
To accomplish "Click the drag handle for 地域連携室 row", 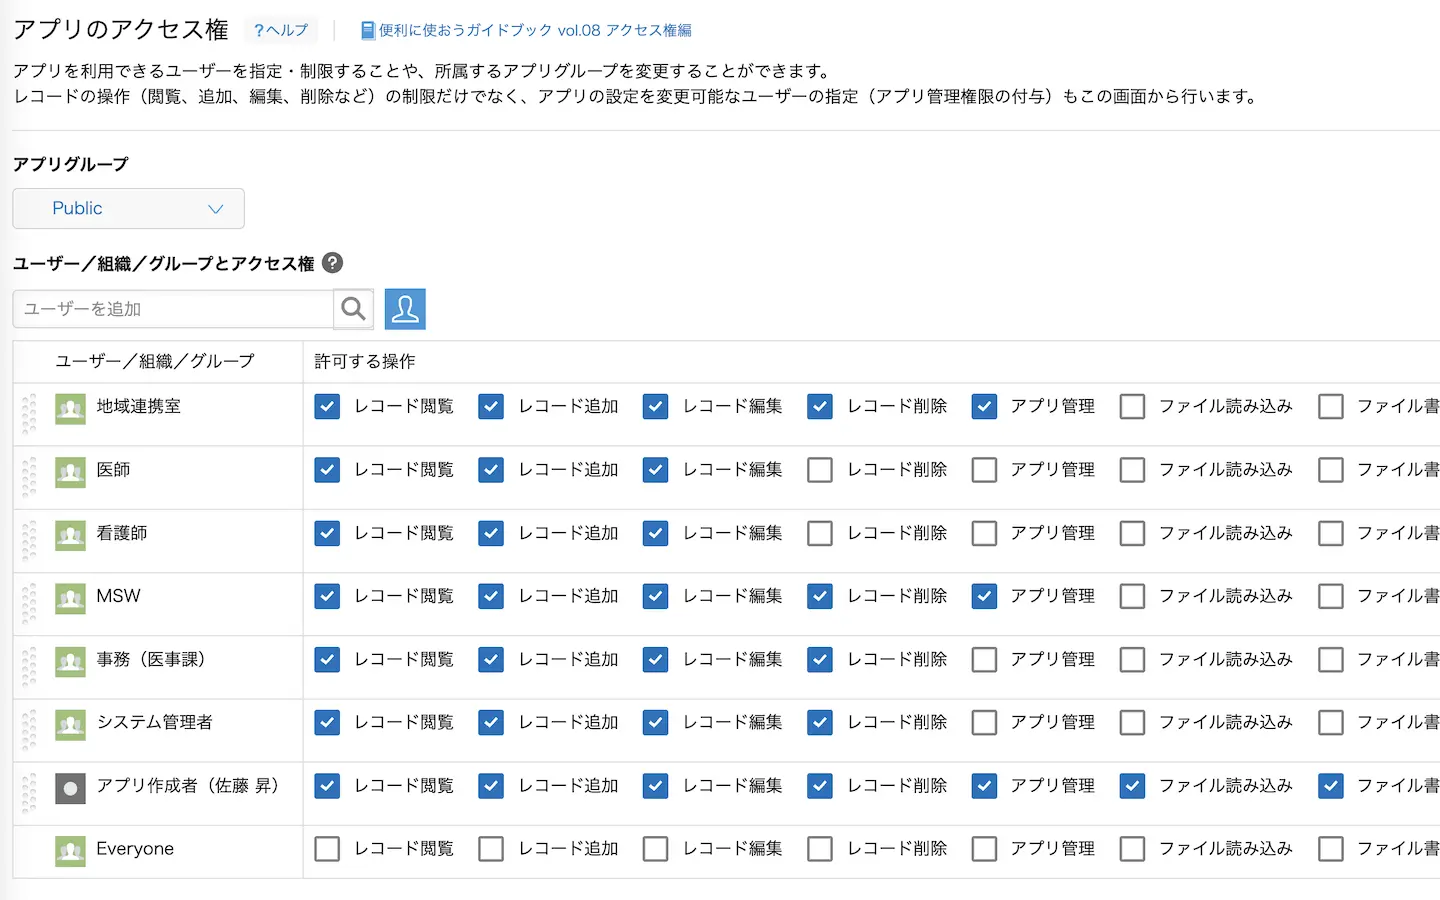I will pos(29,413).
